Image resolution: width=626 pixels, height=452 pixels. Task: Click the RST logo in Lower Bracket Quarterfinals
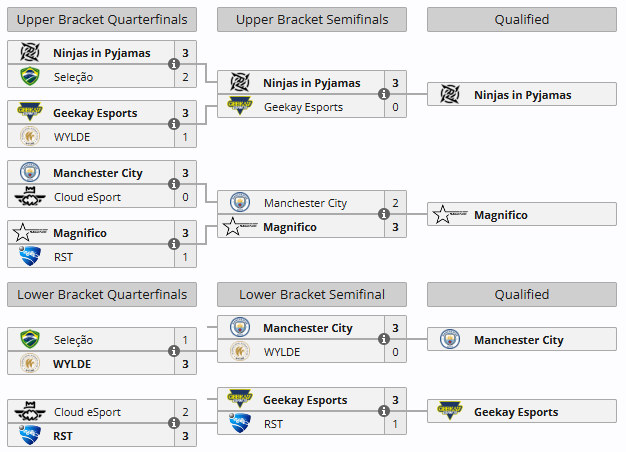click(29, 436)
